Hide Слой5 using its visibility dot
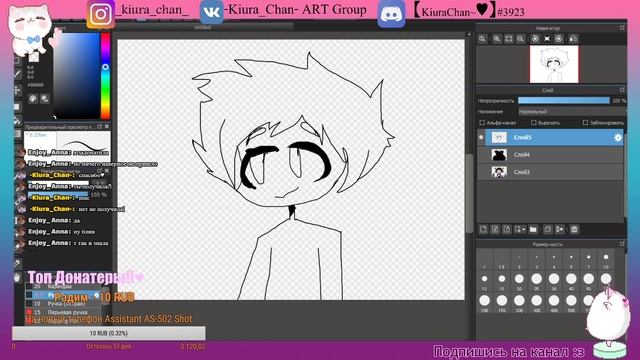 click(481, 138)
